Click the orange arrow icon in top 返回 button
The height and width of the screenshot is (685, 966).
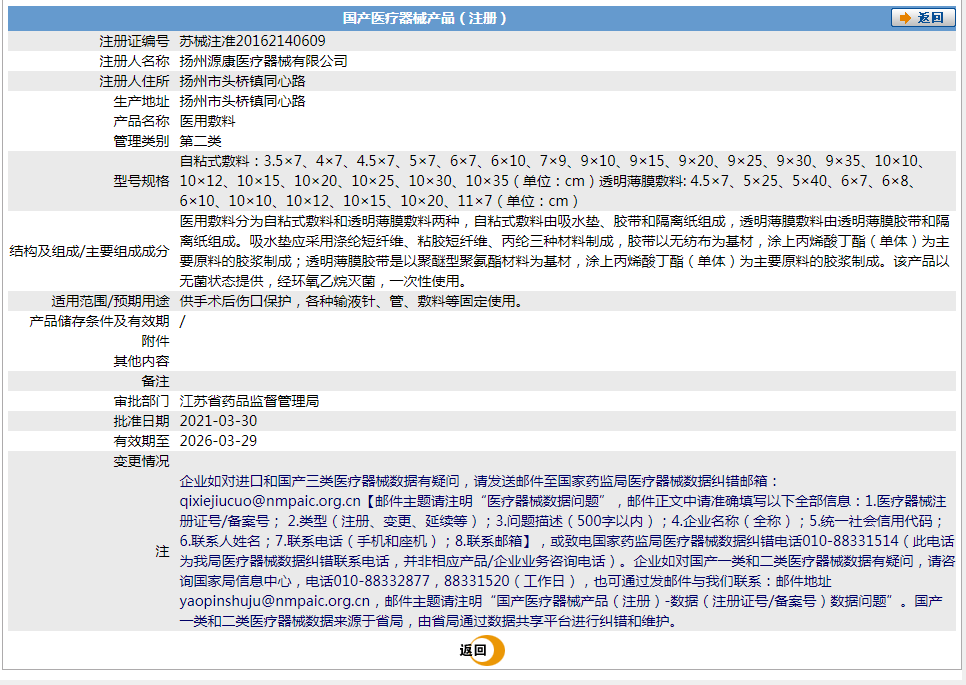pyautogui.click(x=905, y=18)
